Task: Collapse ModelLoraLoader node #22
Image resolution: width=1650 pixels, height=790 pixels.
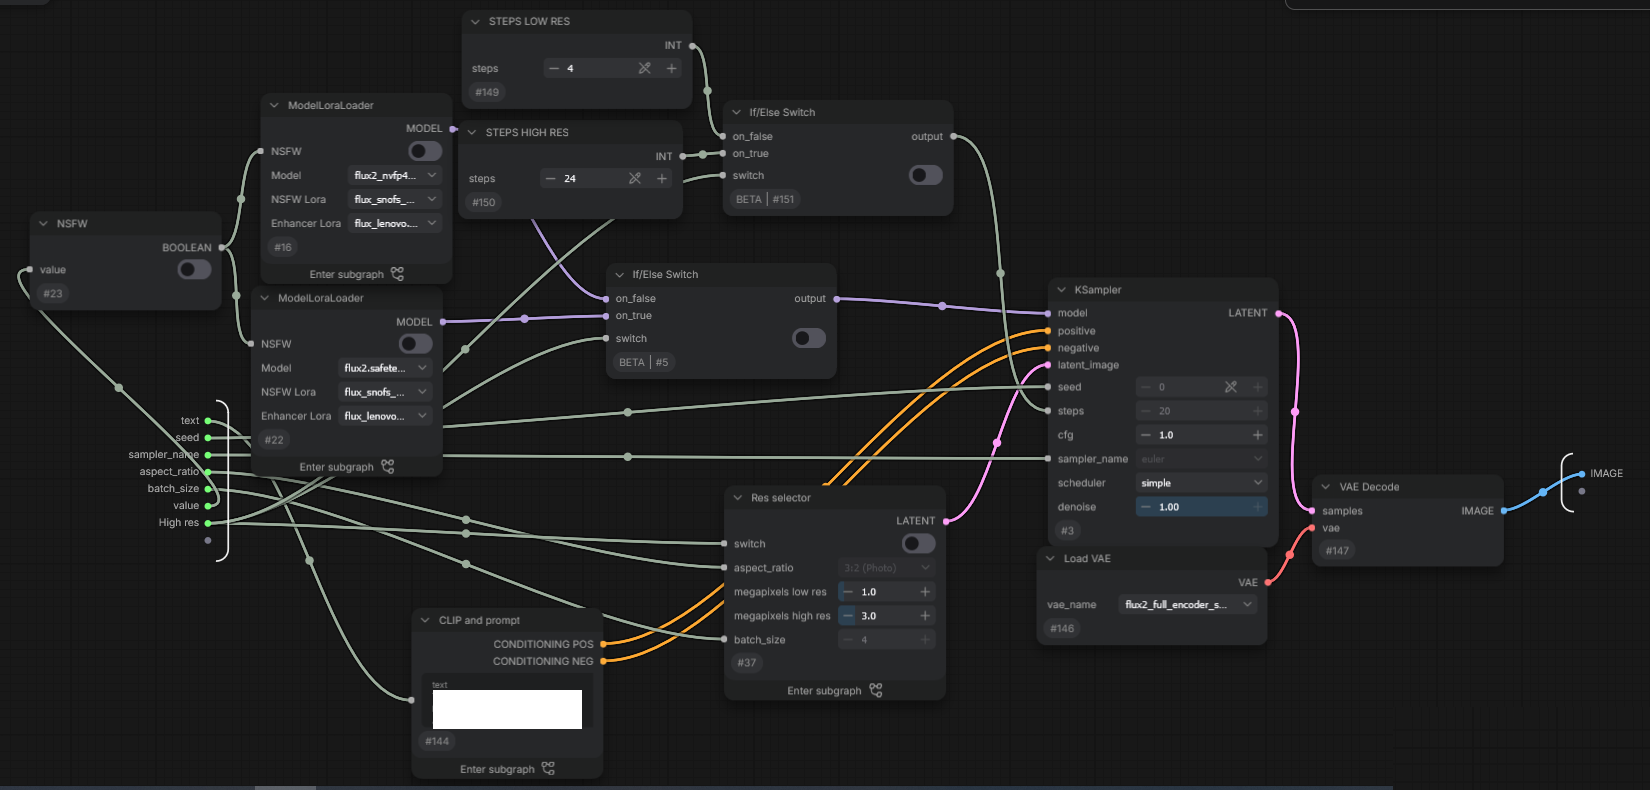Action: pos(264,298)
